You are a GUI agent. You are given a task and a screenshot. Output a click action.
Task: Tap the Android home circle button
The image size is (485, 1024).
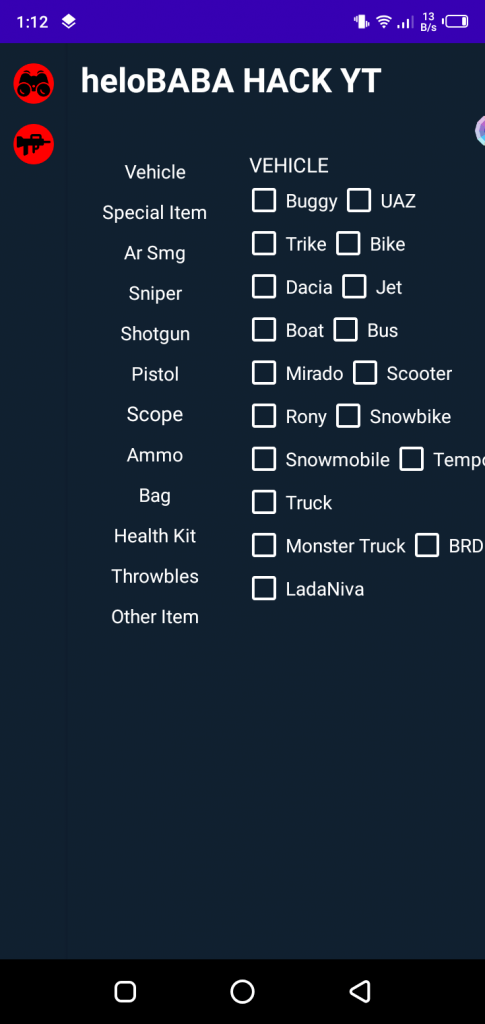click(x=242, y=991)
